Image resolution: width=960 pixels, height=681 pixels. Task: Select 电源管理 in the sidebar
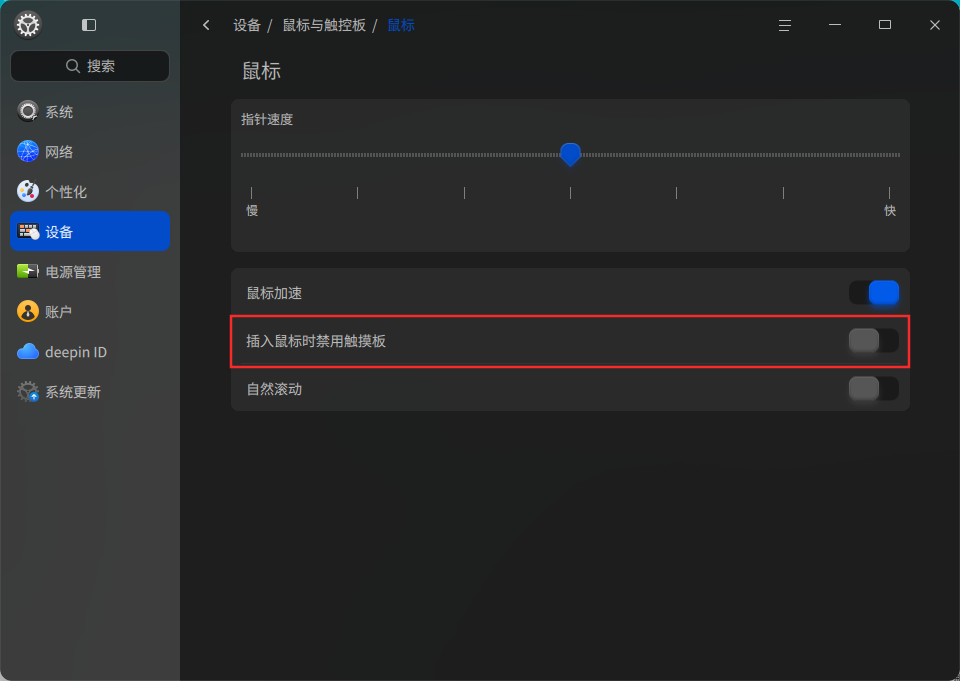point(90,271)
